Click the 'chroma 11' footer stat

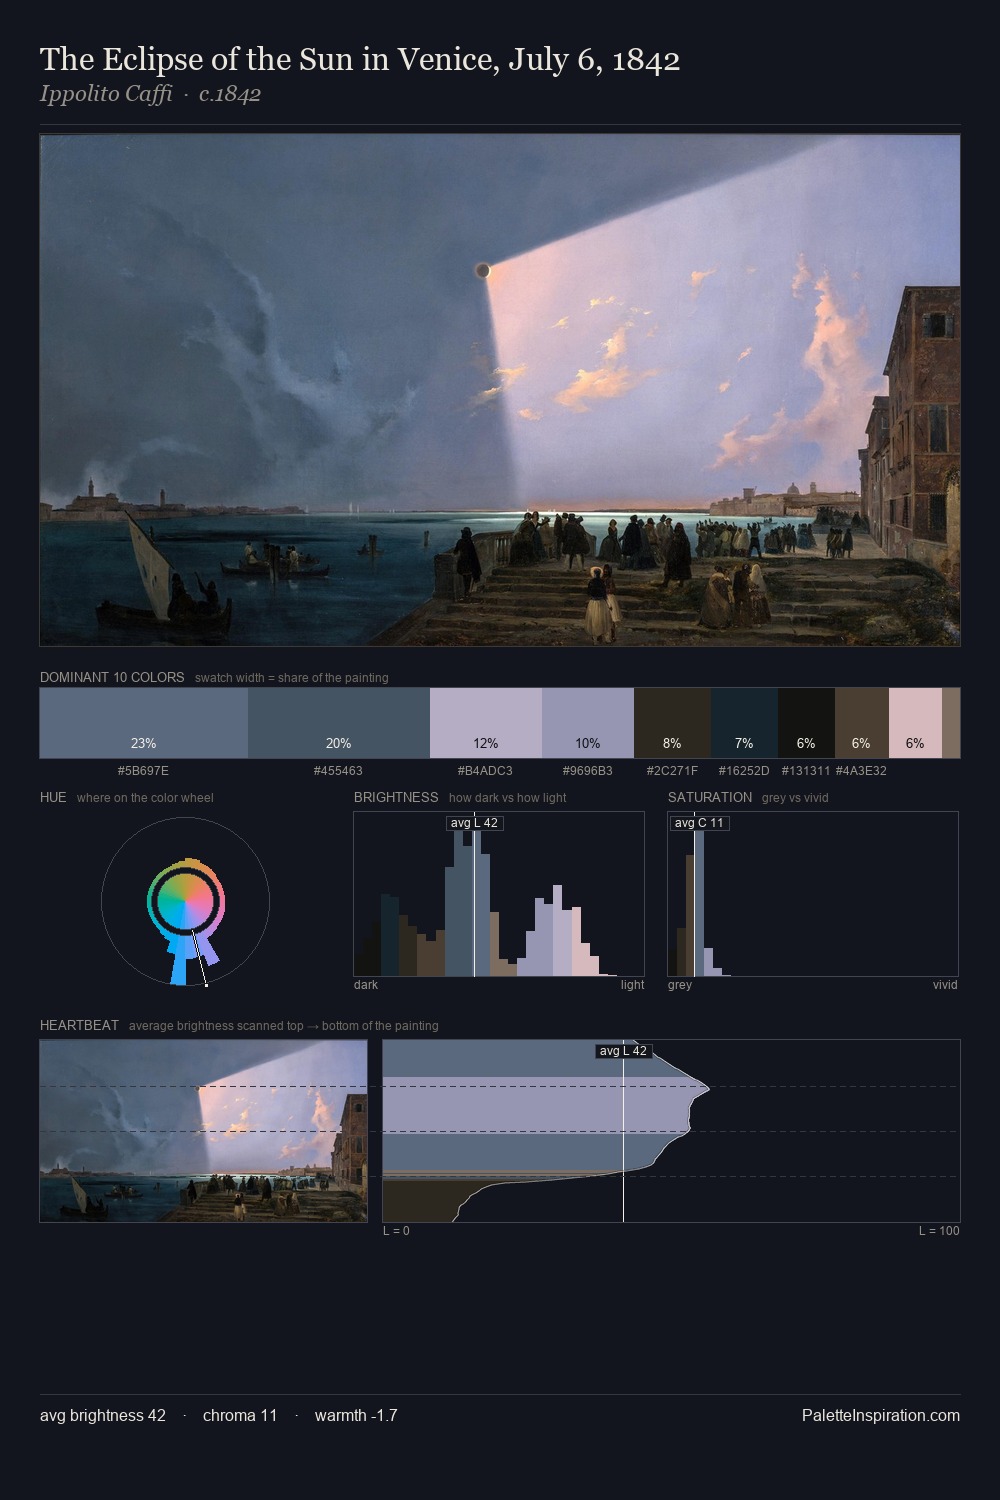(240, 1416)
